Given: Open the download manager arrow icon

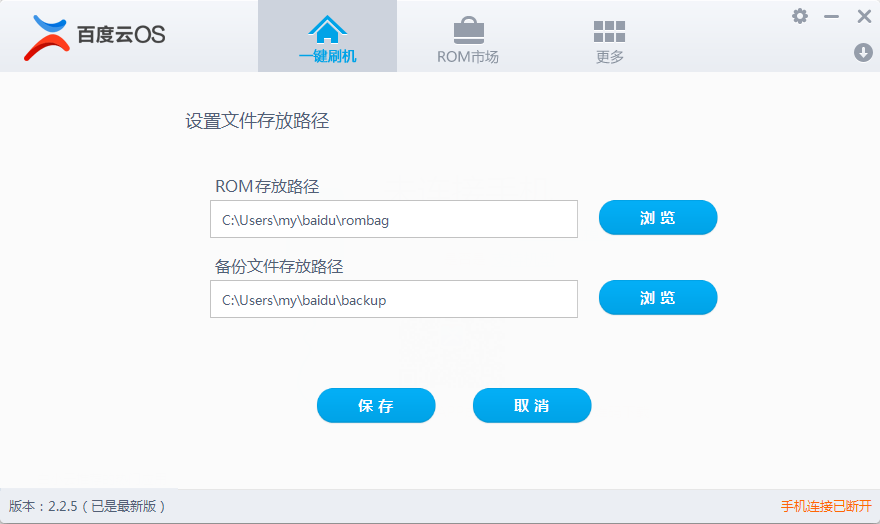Looking at the screenshot, I should (863, 52).
